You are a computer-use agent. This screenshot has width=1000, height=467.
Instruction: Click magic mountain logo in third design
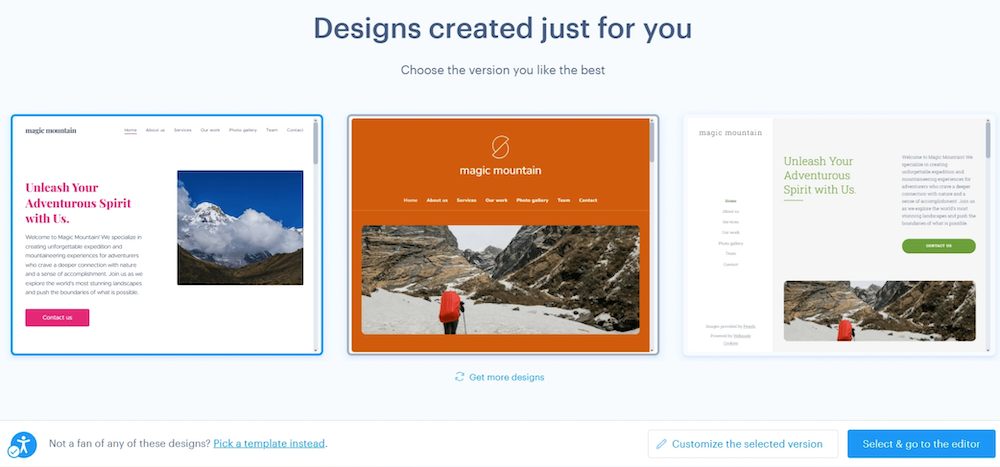pyautogui.click(x=730, y=133)
